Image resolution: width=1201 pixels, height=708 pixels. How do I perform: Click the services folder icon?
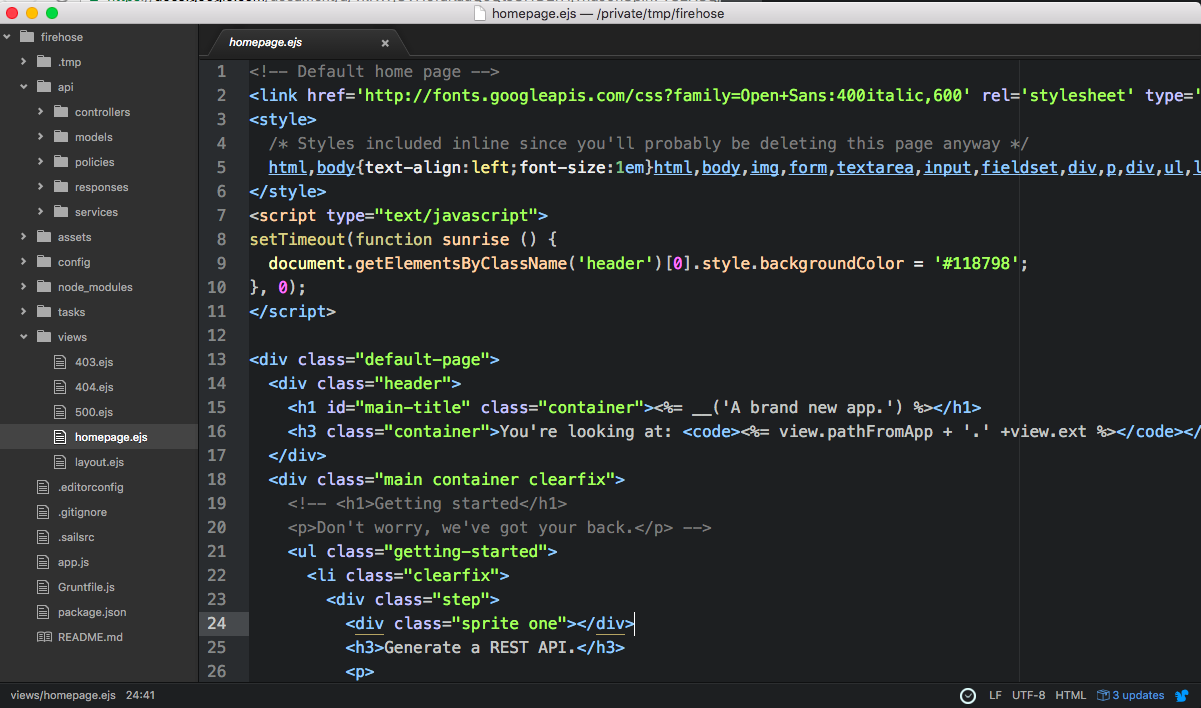pyautogui.click(x=61, y=212)
